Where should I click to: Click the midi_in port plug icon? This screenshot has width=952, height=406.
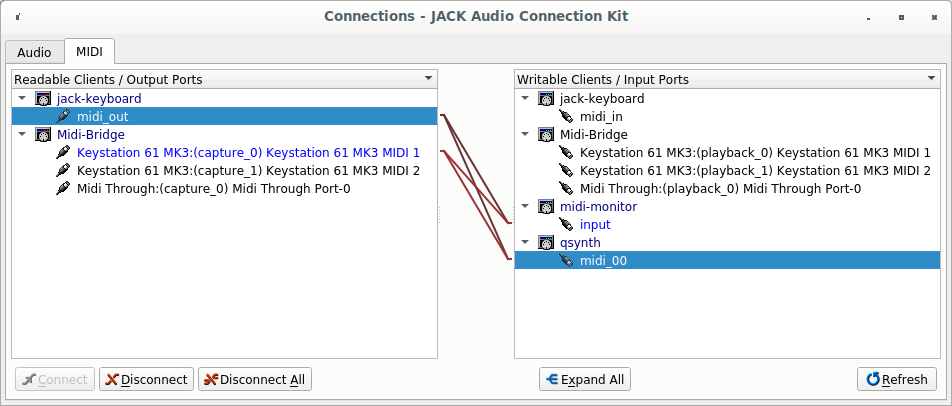566,117
